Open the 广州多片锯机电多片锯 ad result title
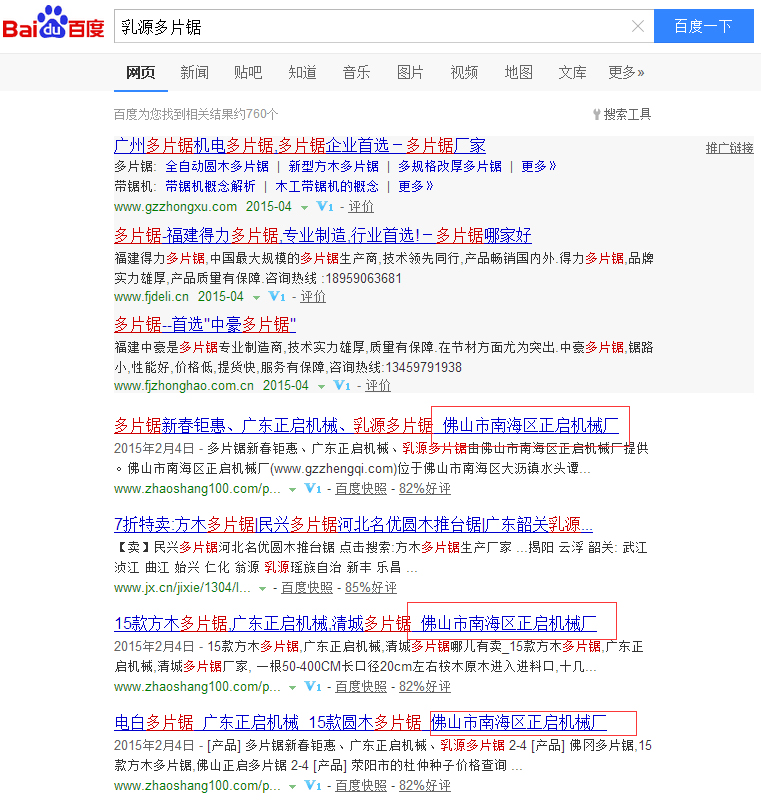Image resolution: width=761 pixels, height=806 pixels. [x=300, y=146]
